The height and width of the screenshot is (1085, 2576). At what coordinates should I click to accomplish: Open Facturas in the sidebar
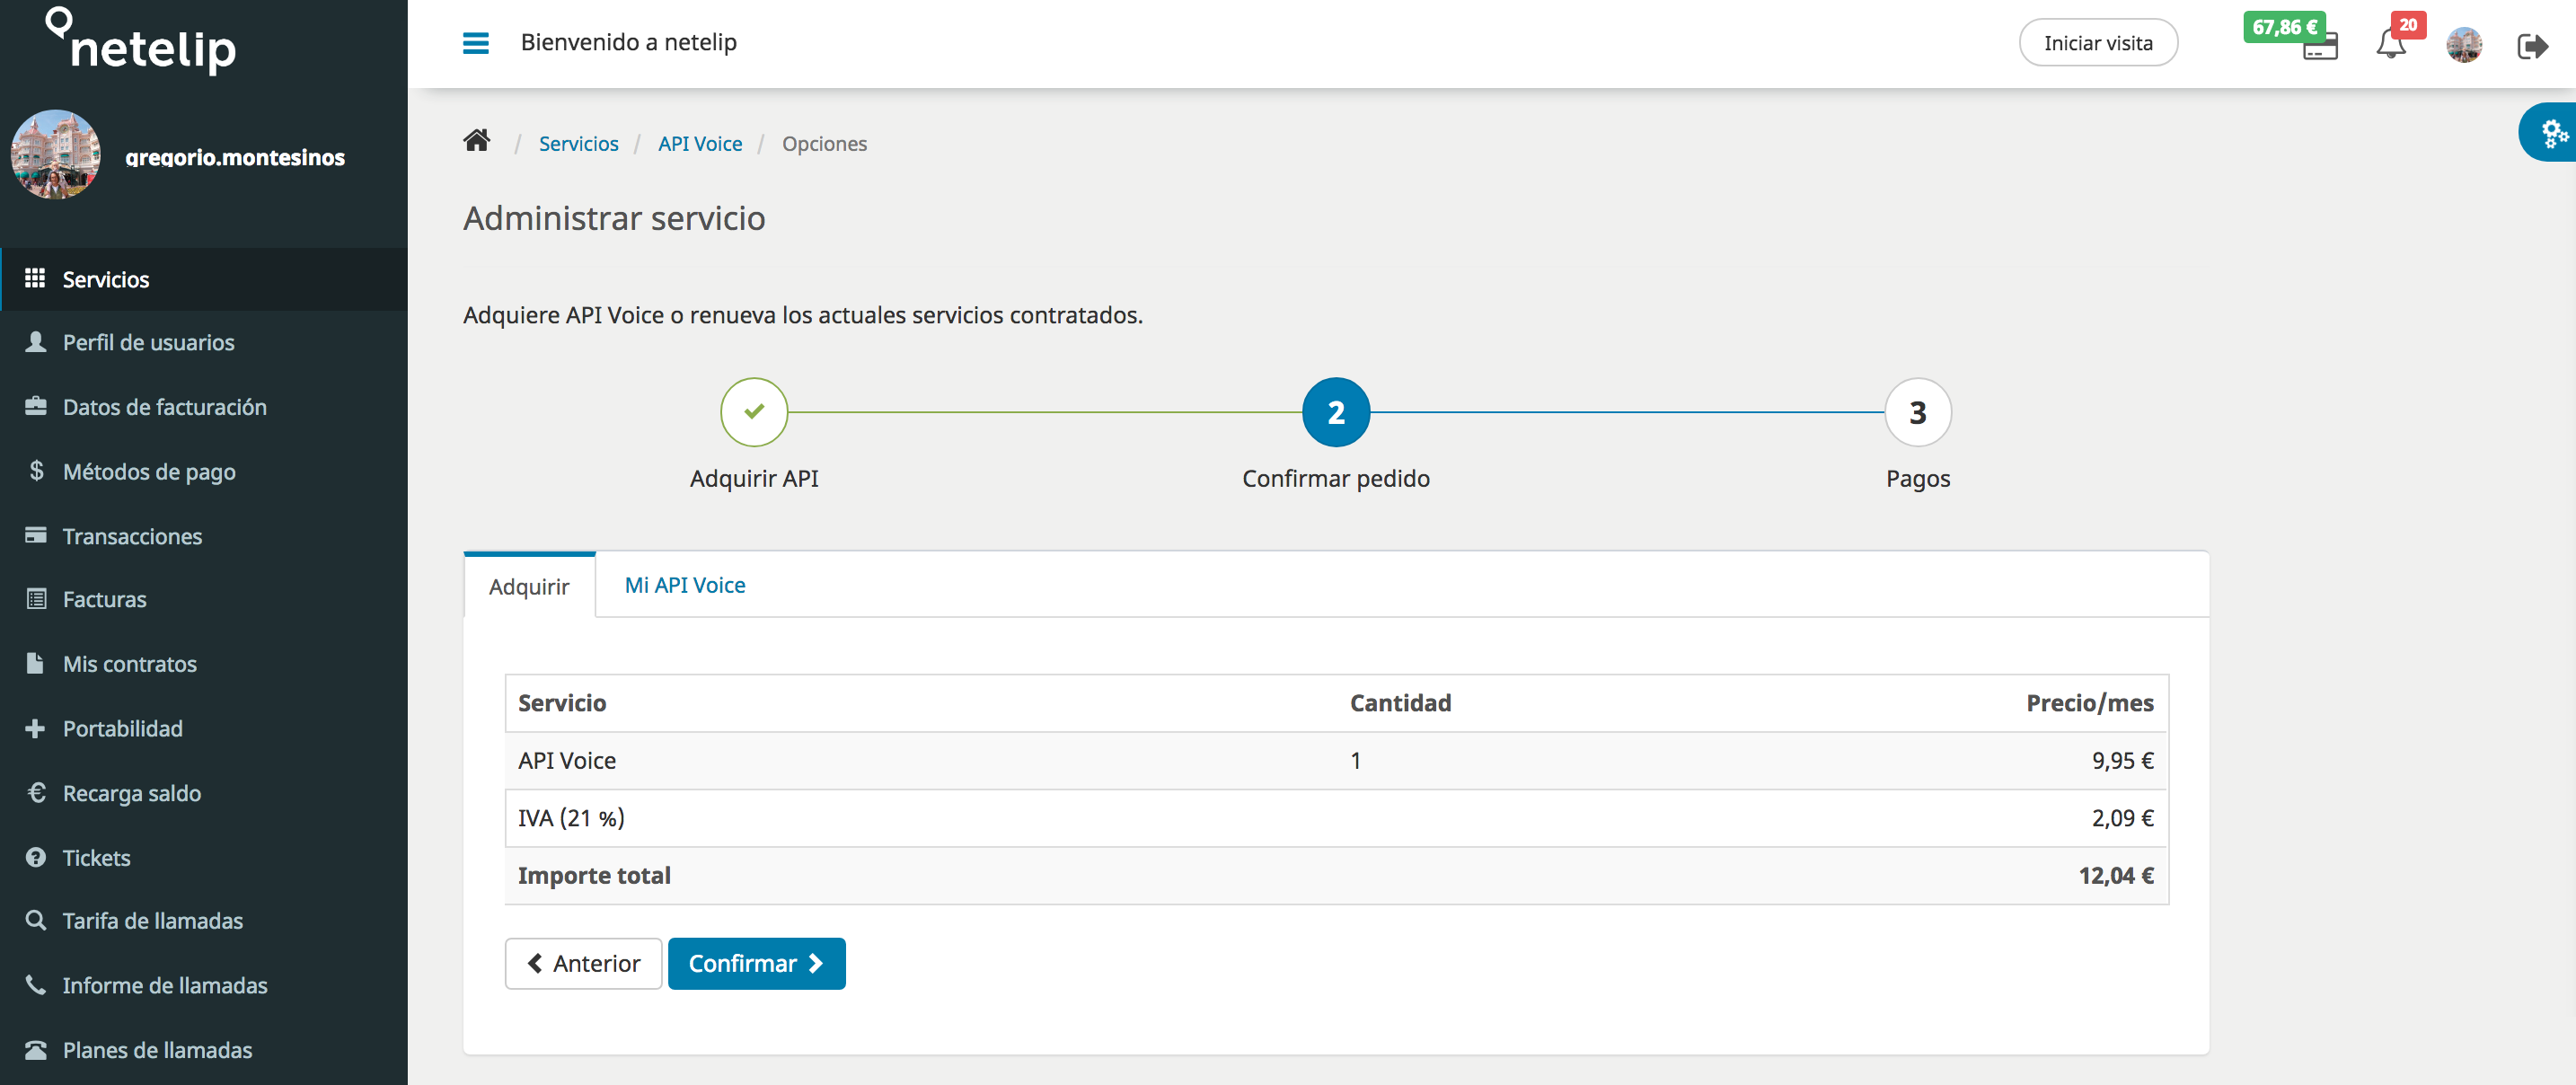pos(204,599)
